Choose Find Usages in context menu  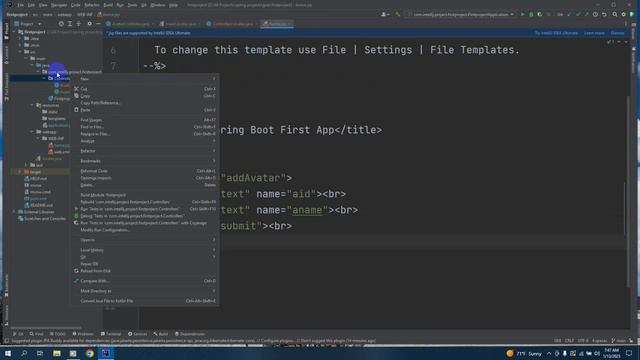click(x=145, y=120)
